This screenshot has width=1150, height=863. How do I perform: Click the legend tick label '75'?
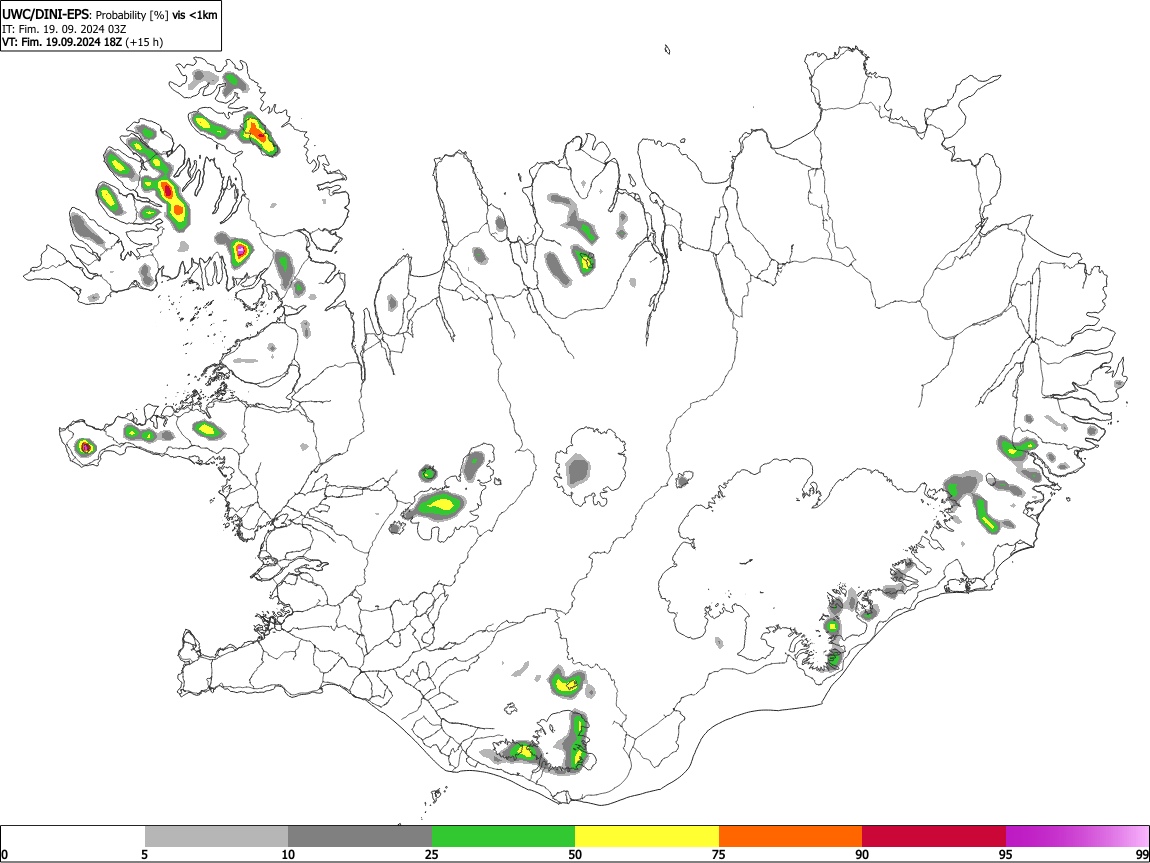[x=719, y=854]
